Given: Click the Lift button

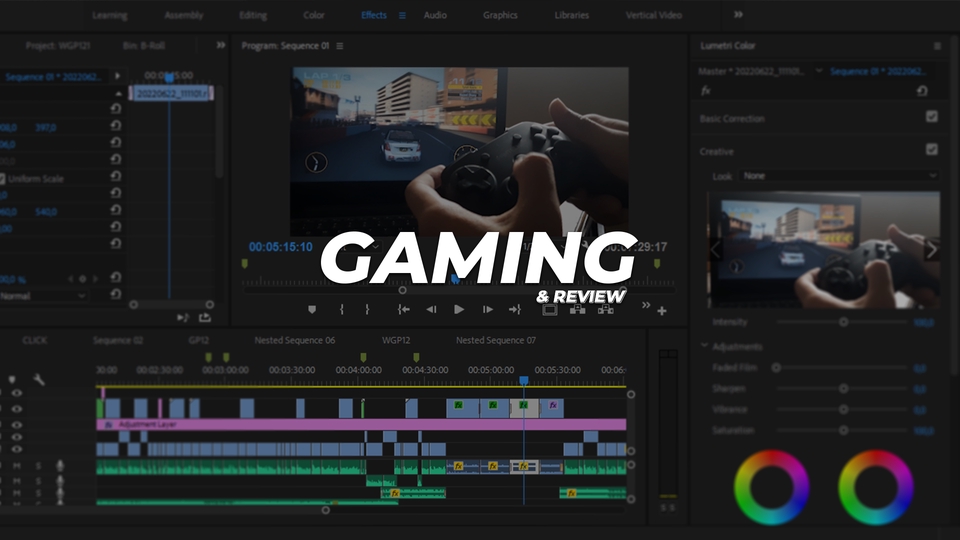Looking at the screenshot, I should (577, 310).
